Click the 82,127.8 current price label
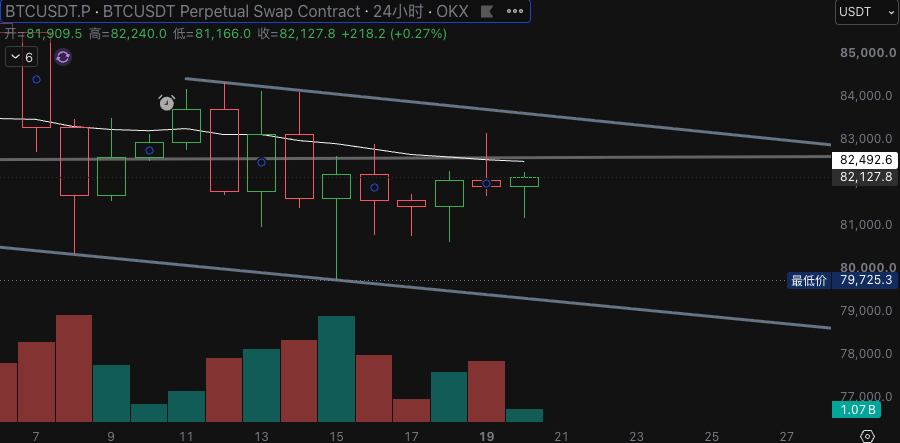This screenshot has width=900, height=443. (866, 177)
